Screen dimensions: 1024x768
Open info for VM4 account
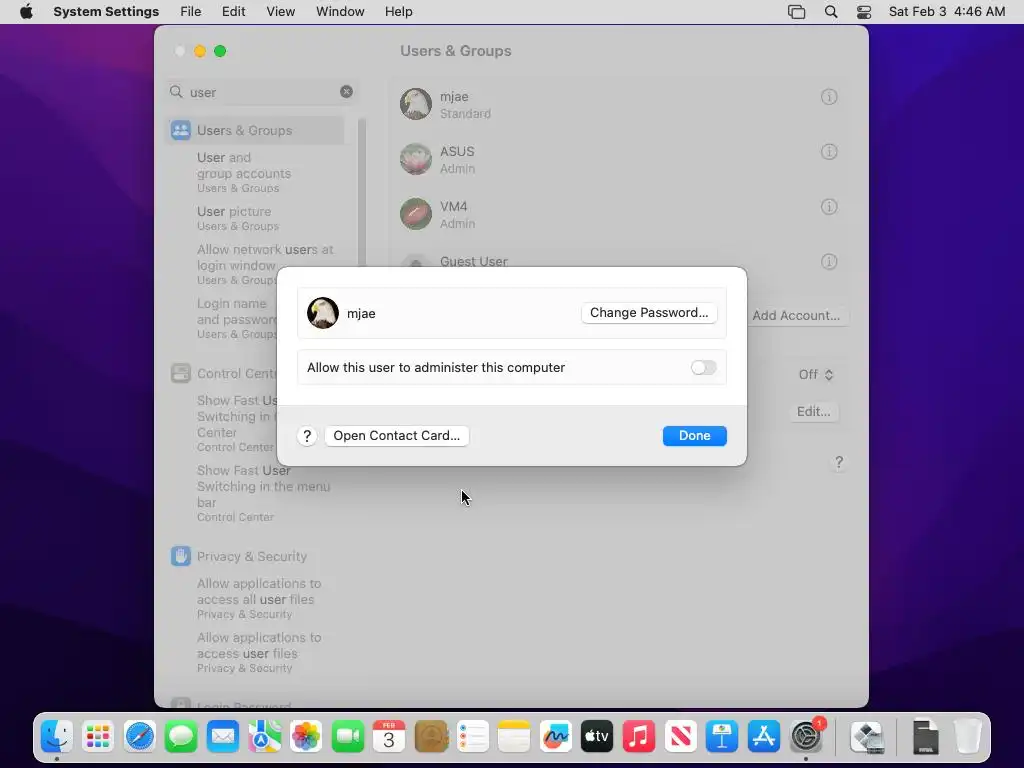tap(829, 207)
